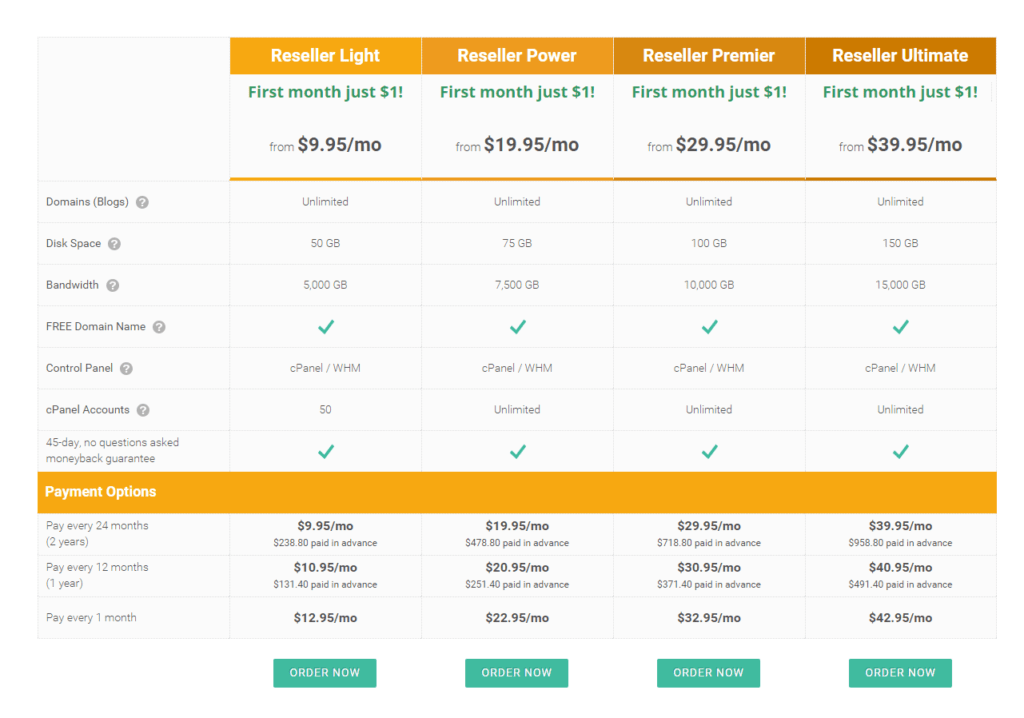Click help icon next to Domains (Blogs)
1024x718 pixels.
pos(142,203)
